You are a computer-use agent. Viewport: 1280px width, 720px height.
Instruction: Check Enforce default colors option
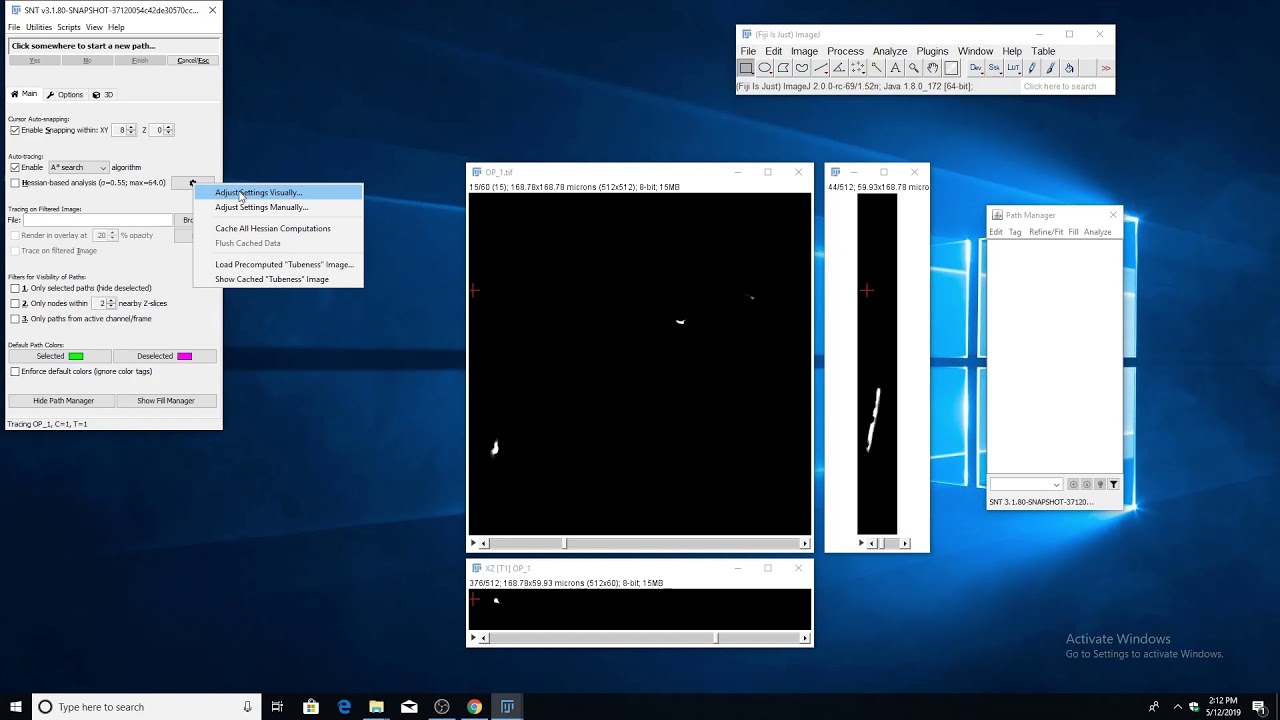coord(14,371)
